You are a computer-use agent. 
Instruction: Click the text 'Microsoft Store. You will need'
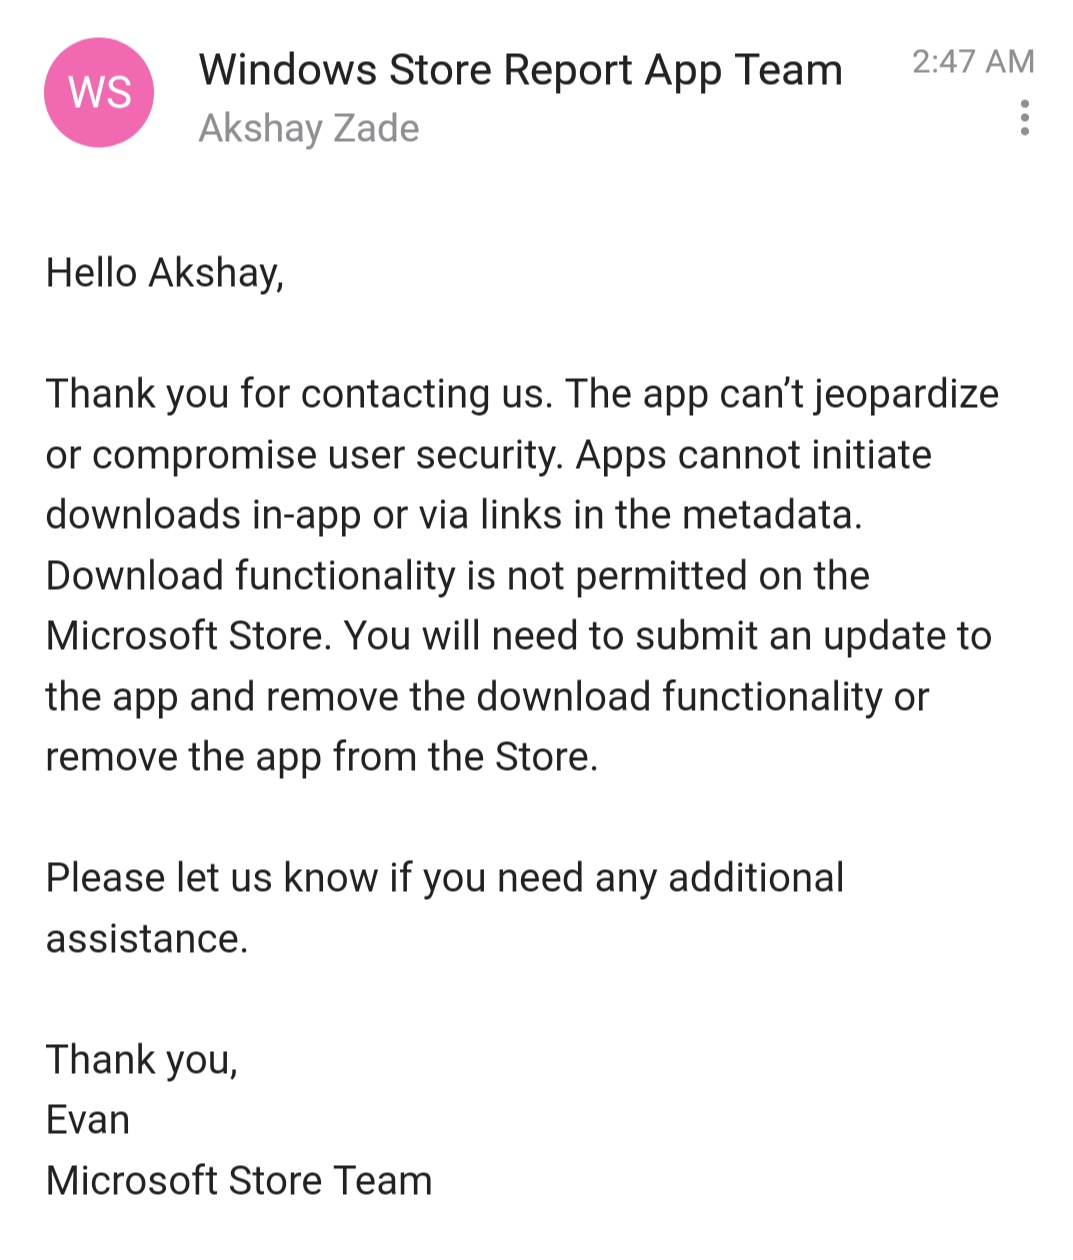[x=335, y=636]
